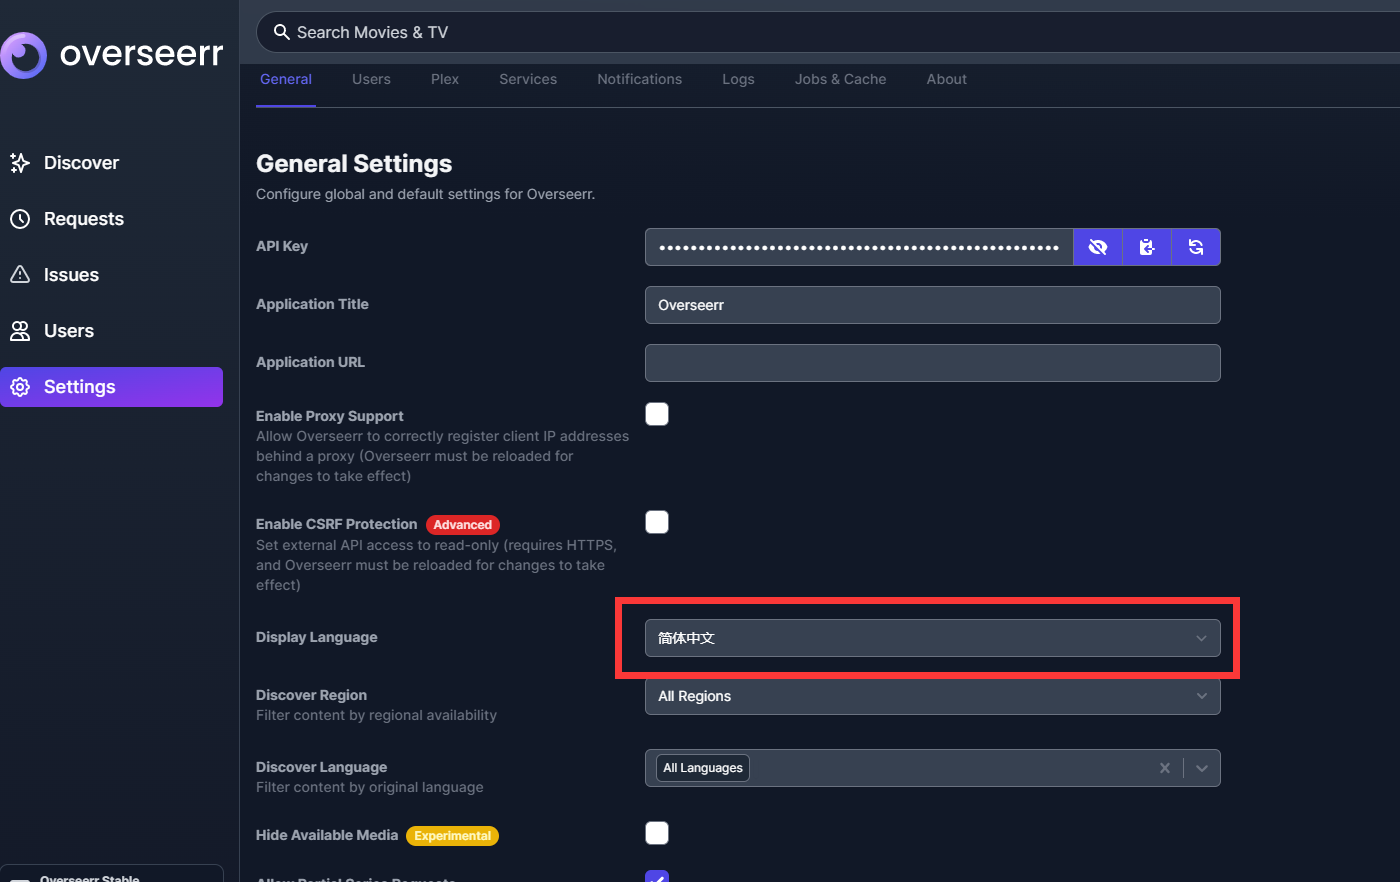Expand Discover Language dropdown arrow
Screen dimensions: 1400x882
pos(1202,768)
